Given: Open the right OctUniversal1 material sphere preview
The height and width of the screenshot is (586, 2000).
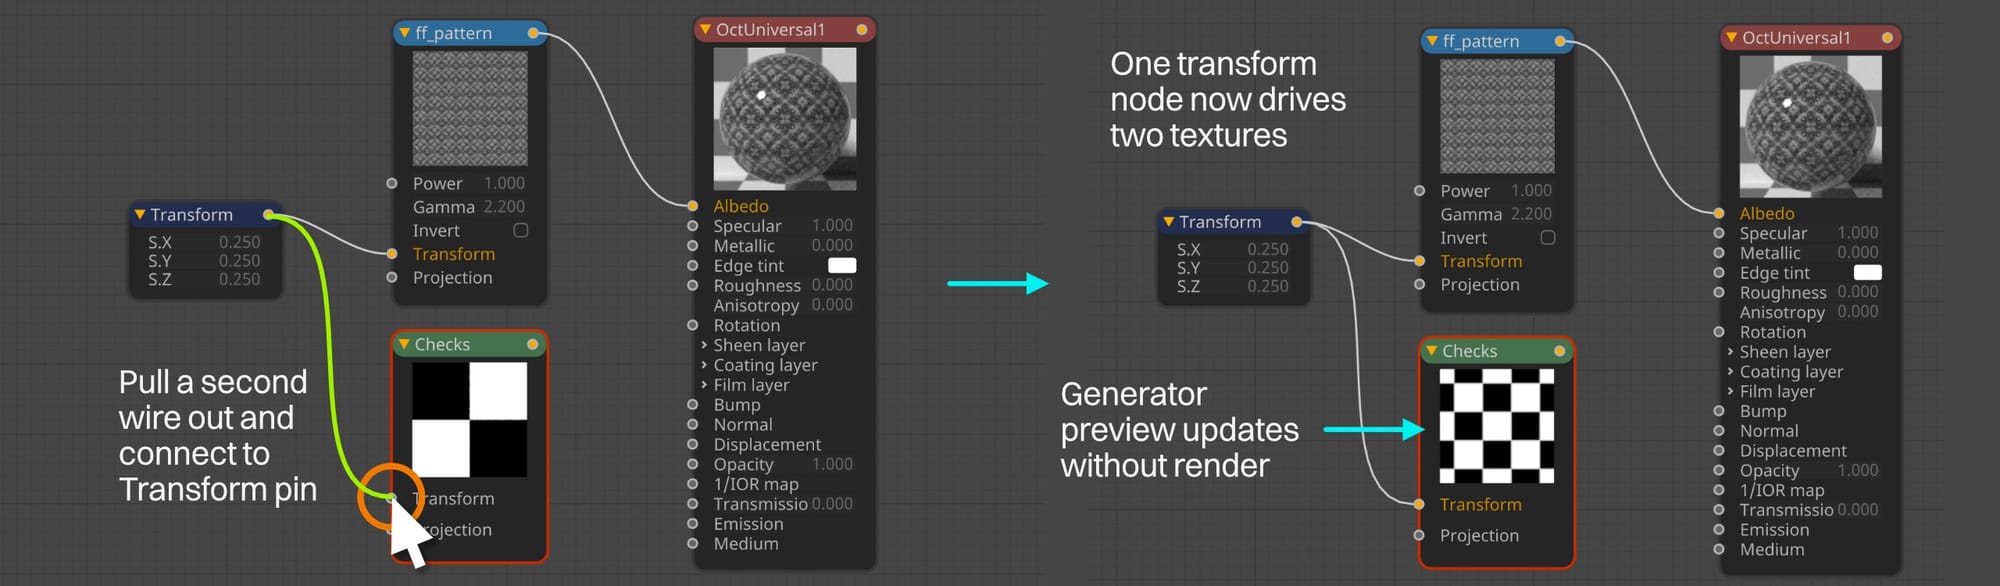Looking at the screenshot, I should (x=1811, y=126).
